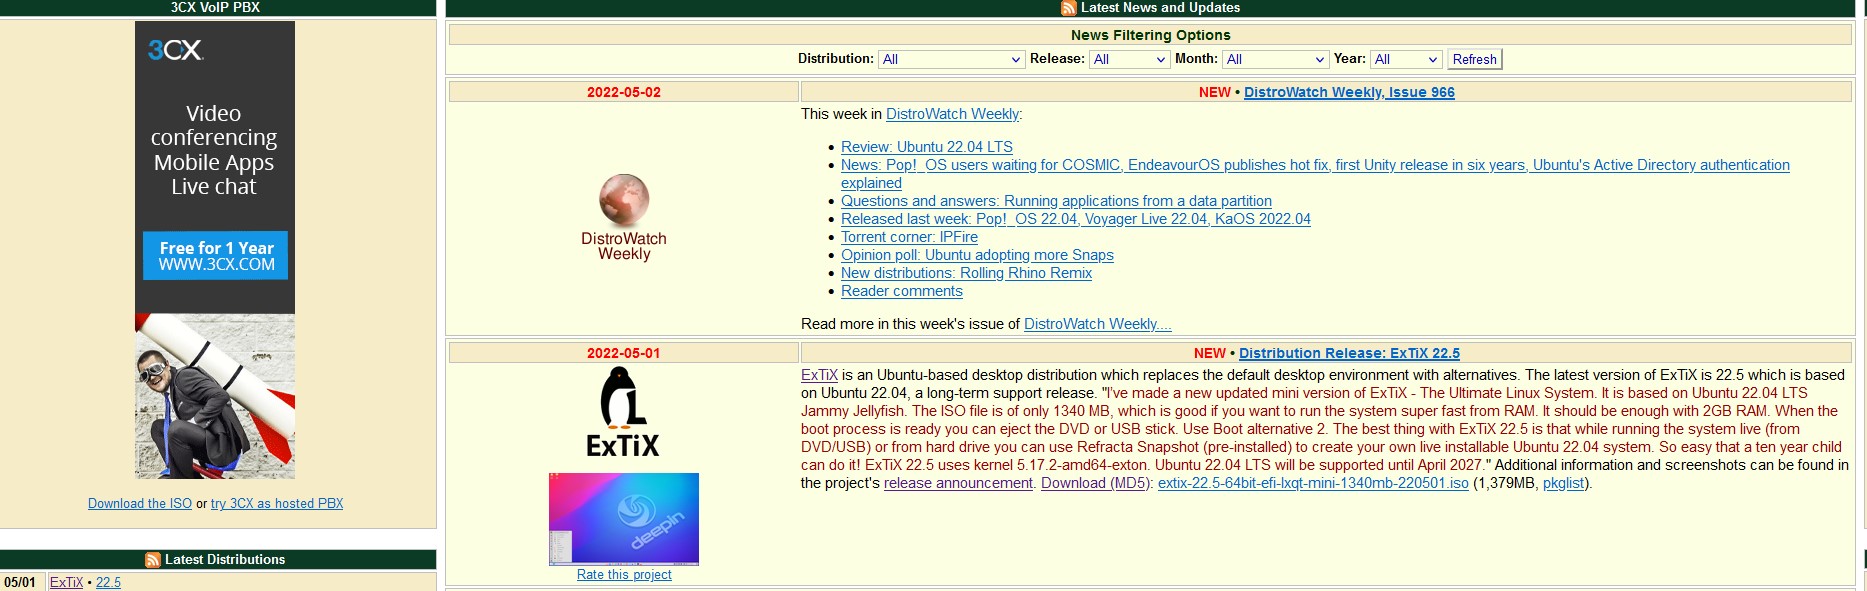1867x591 pixels.
Task: Click the Refresh button
Action: [x=1474, y=59]
